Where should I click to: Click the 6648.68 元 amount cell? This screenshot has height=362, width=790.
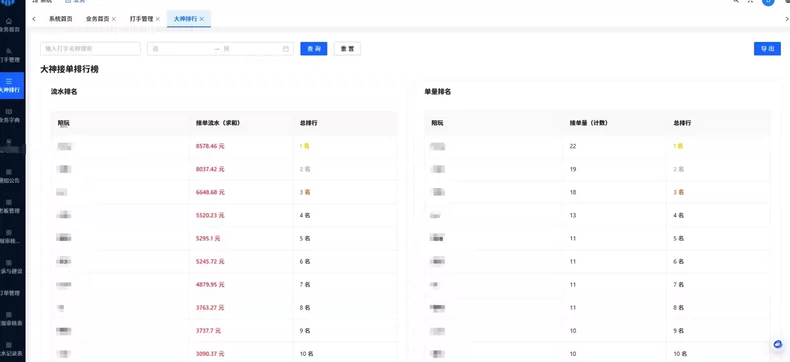[x=210, y=192]
